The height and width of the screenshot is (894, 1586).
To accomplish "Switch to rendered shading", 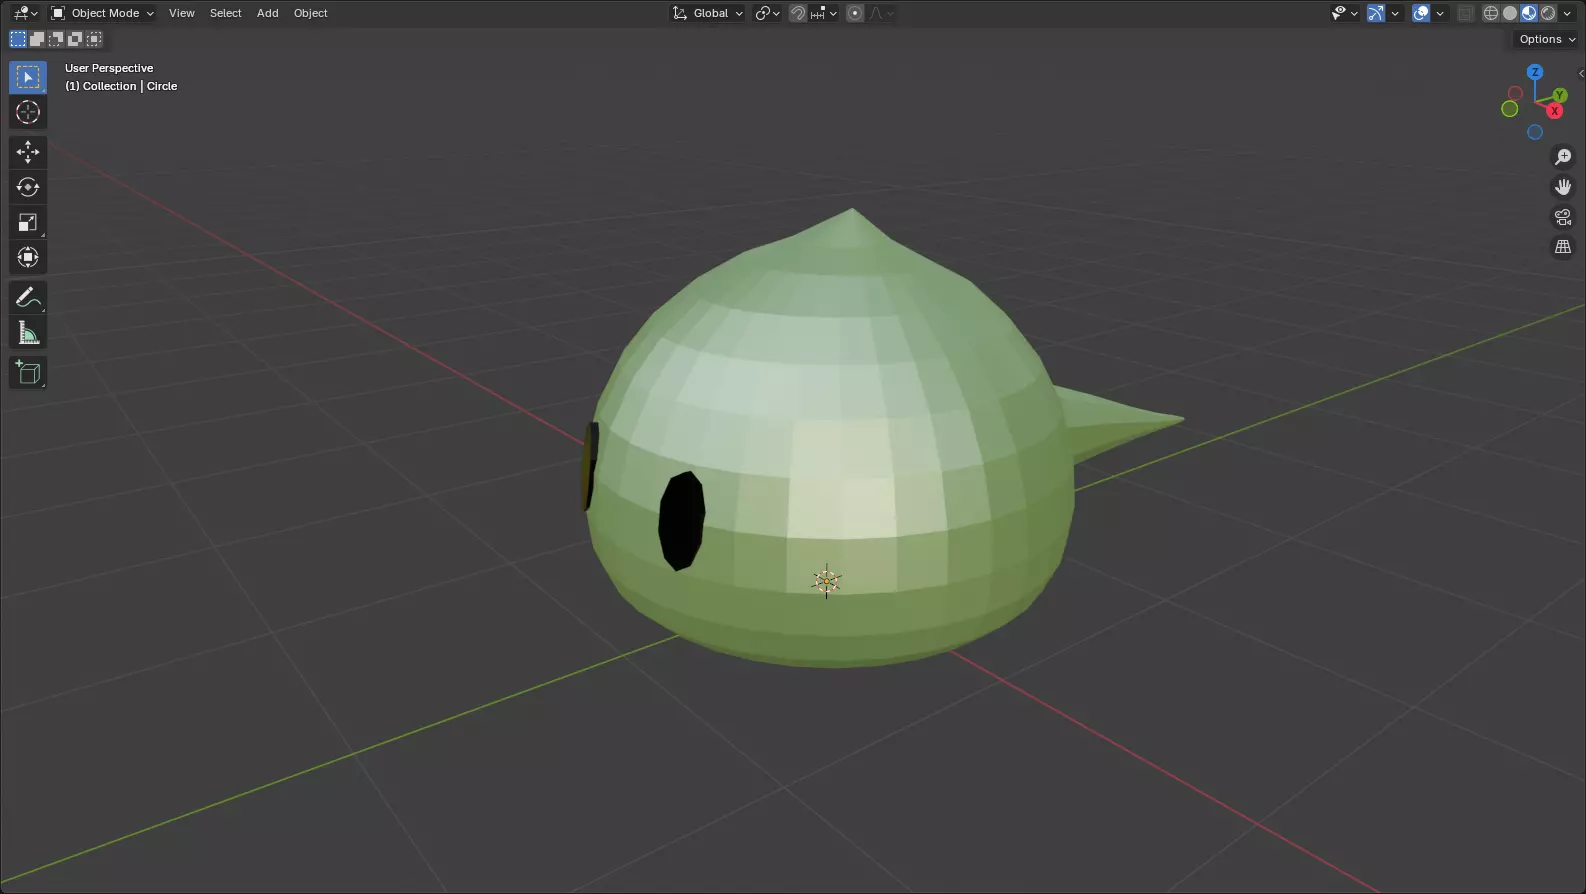I will (1548, 13).
